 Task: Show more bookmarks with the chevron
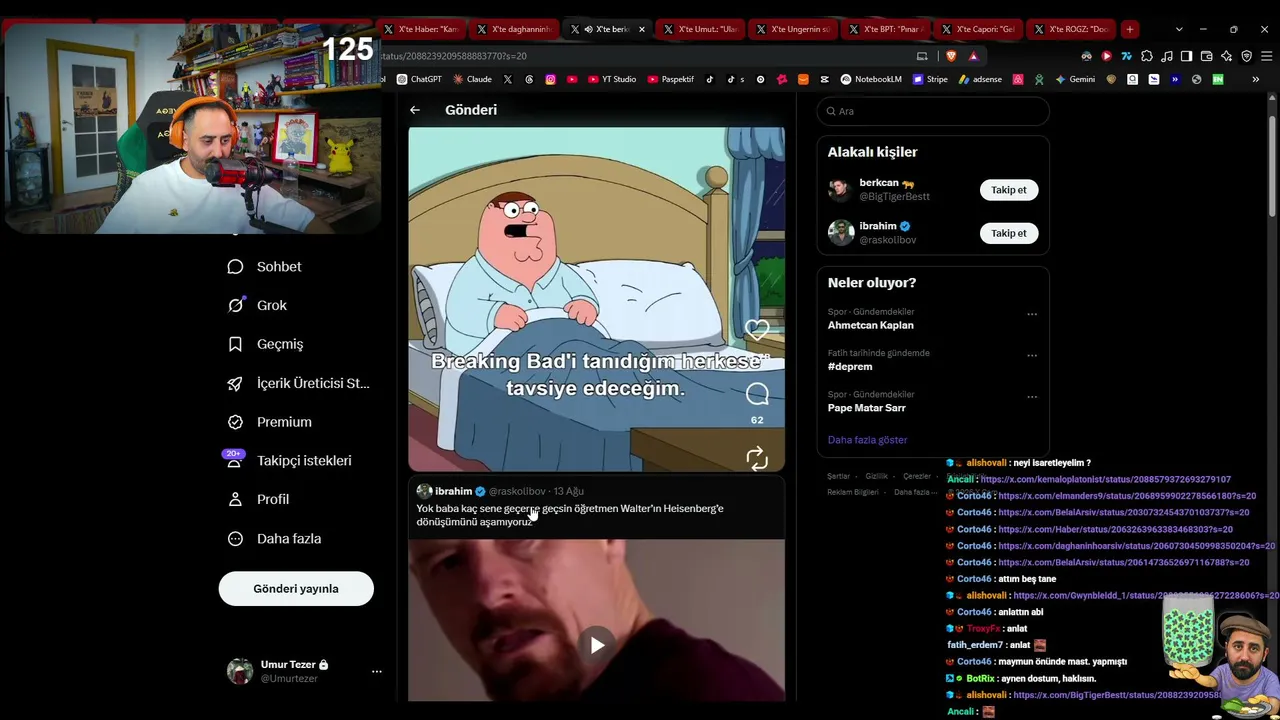[1256, 79]
